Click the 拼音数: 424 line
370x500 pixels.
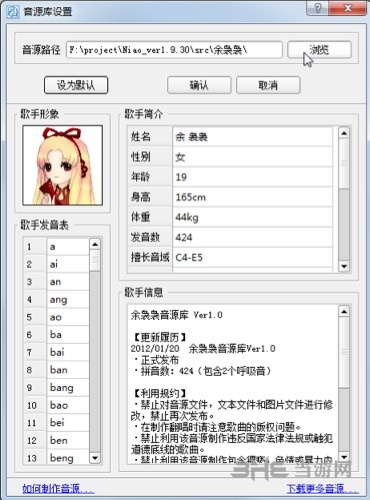tap(203, 371)
